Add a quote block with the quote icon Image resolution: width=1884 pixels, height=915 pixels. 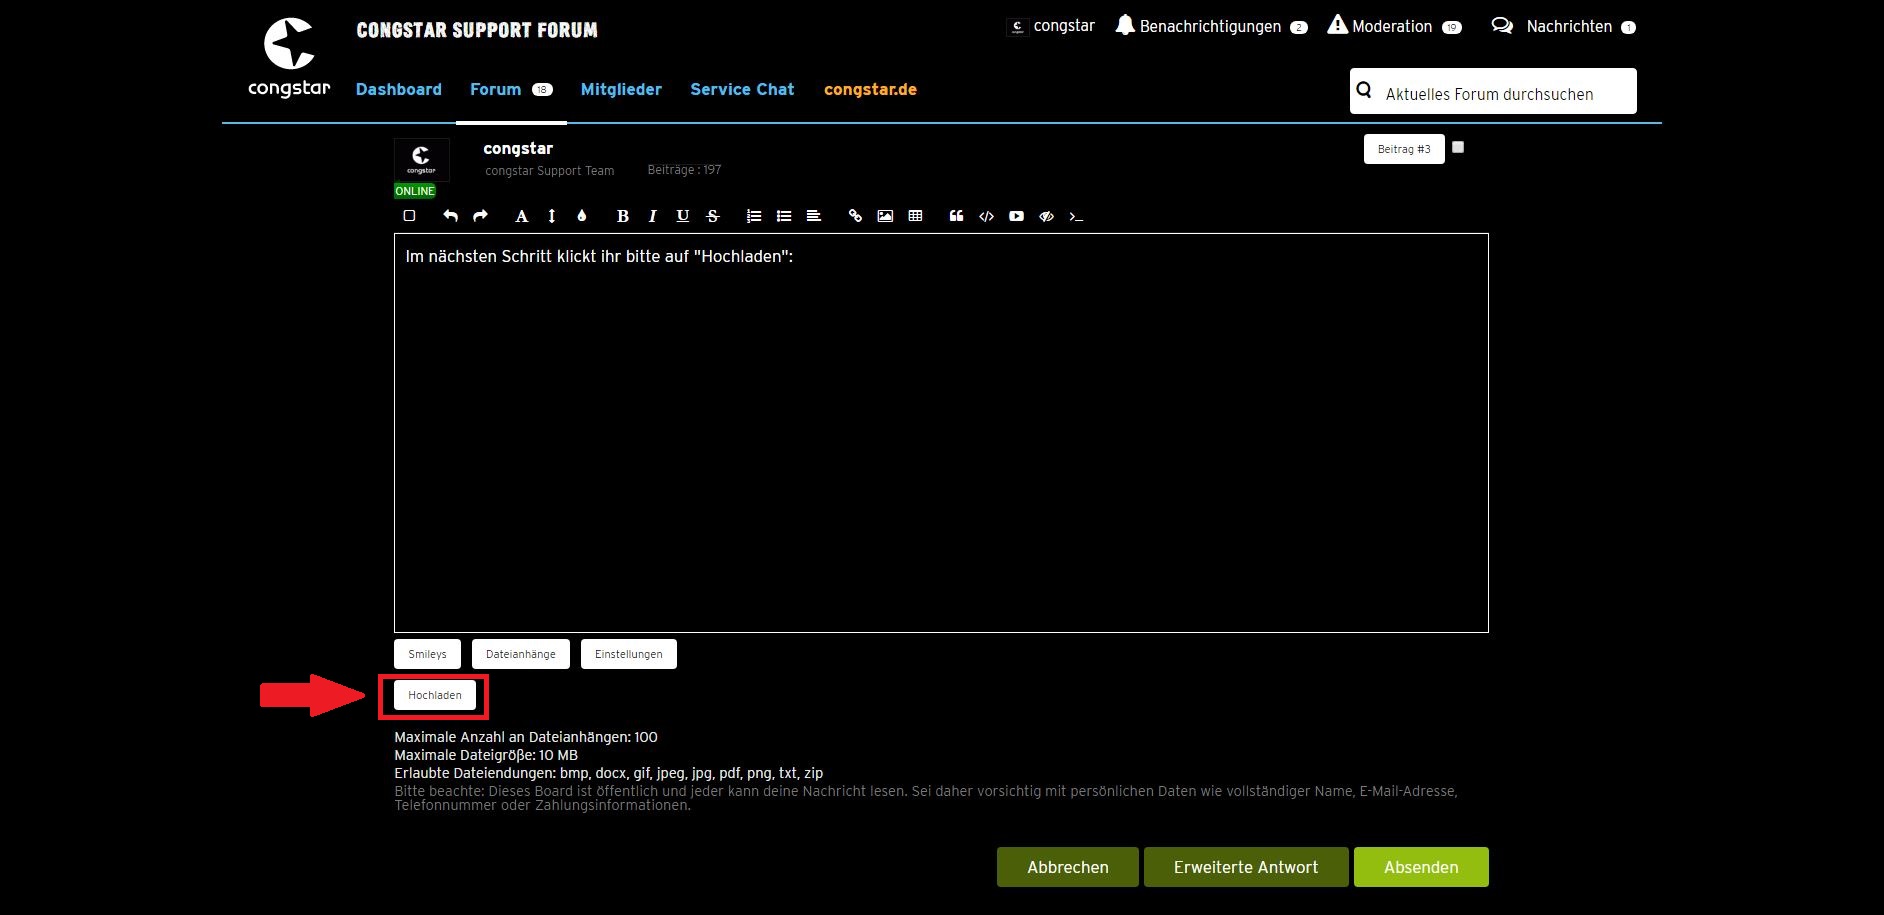956,216
